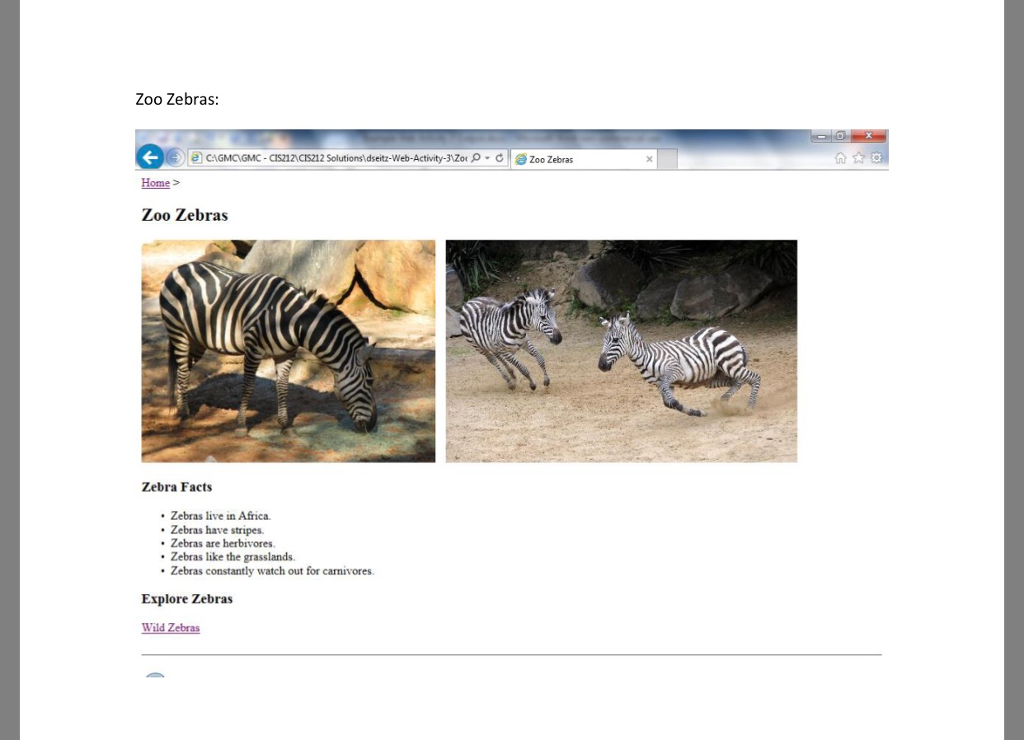Open Favorites with the star icon
The width and height of the screenshot is (1024, 740).
click(858, 158)
